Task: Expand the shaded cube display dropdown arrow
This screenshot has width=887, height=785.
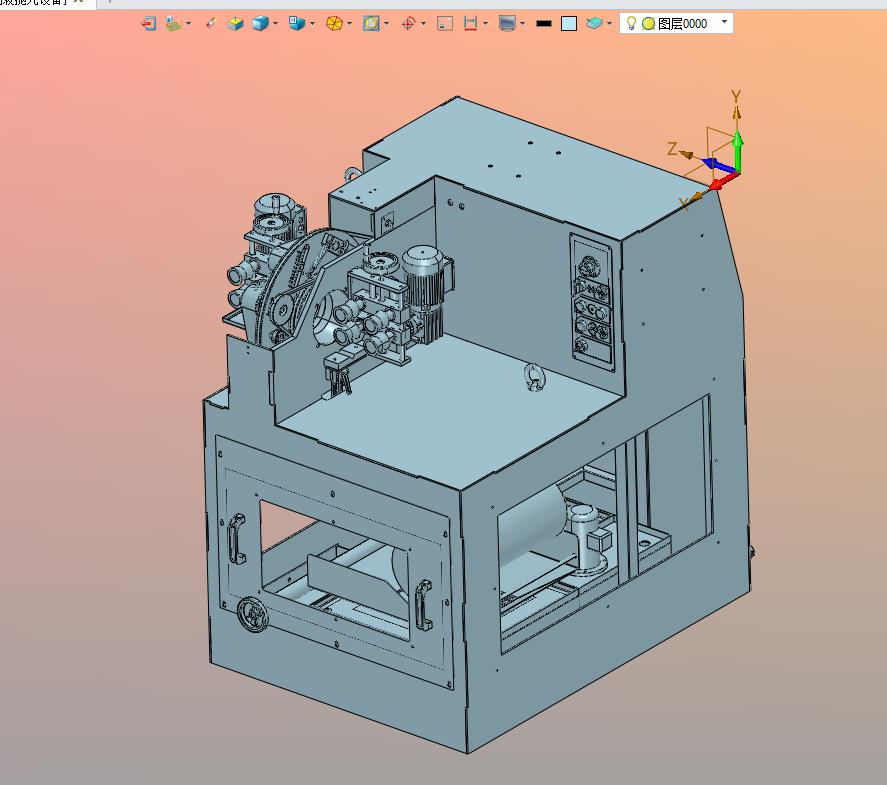Action: point(275,24)
